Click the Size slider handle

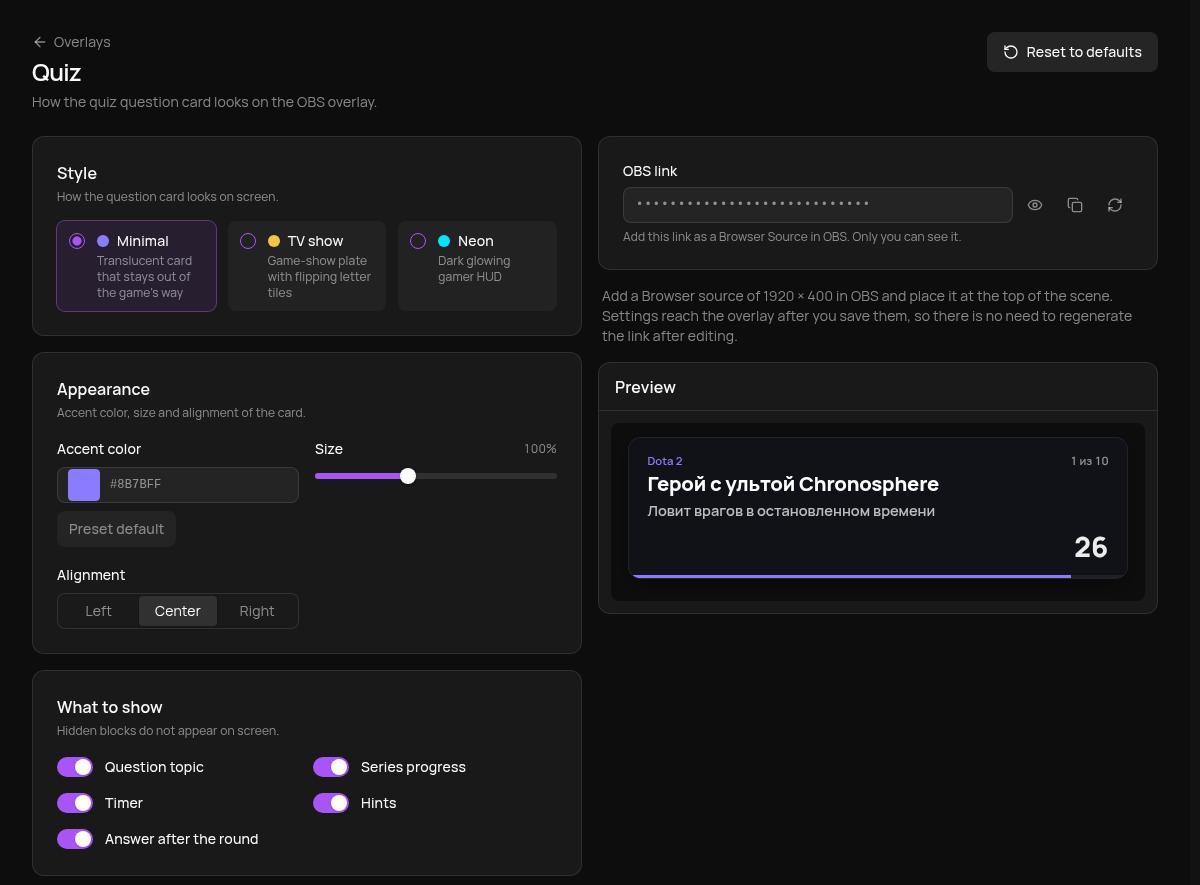408,476
